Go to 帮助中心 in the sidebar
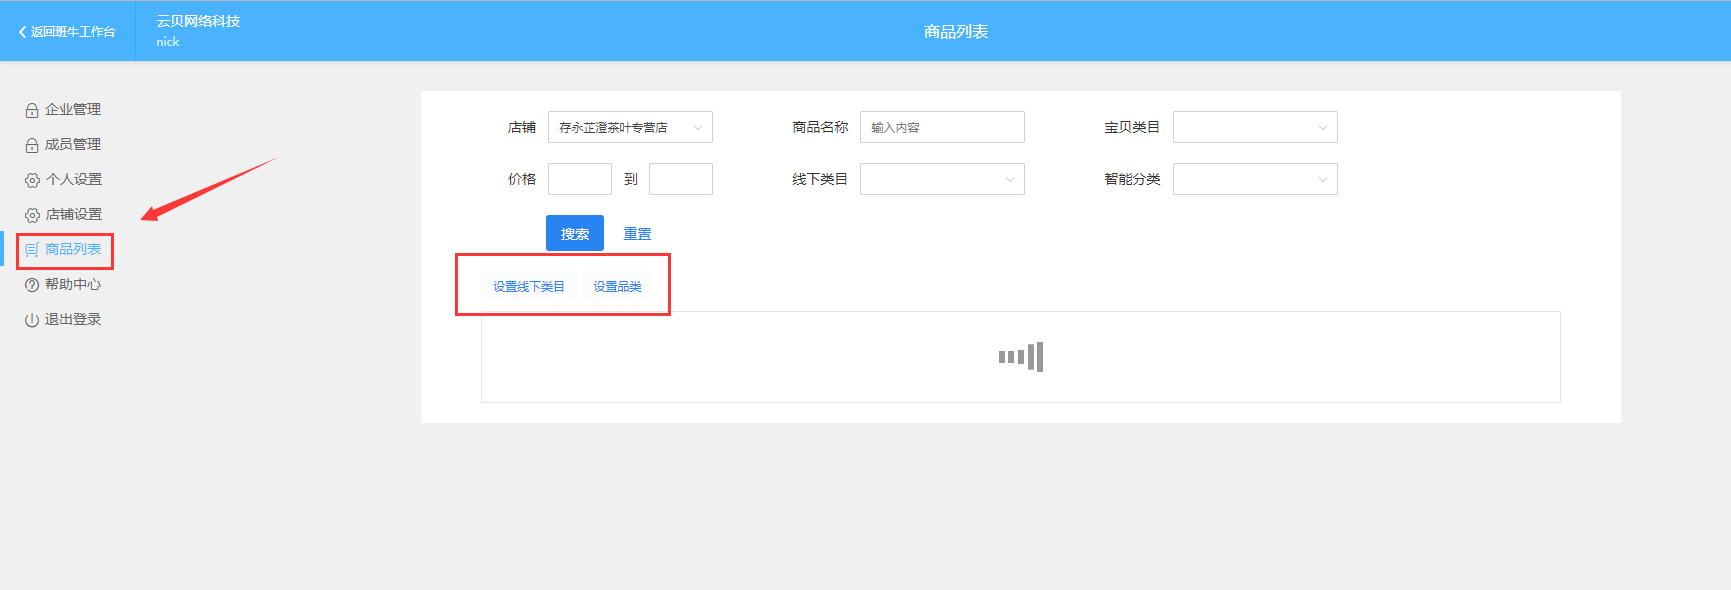This screenshot has height=590, width=1731. pyautogui.click(x=73, y=285)
